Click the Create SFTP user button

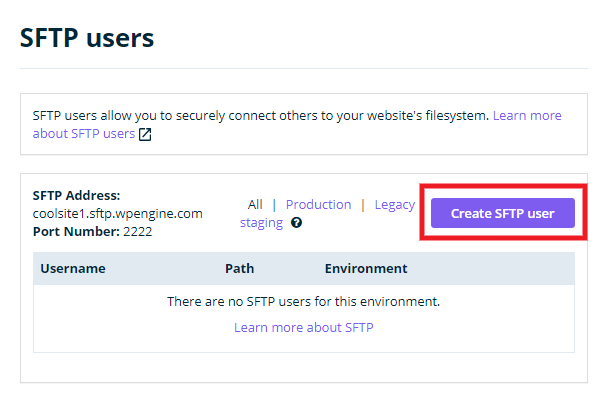(x=503, y=213)
